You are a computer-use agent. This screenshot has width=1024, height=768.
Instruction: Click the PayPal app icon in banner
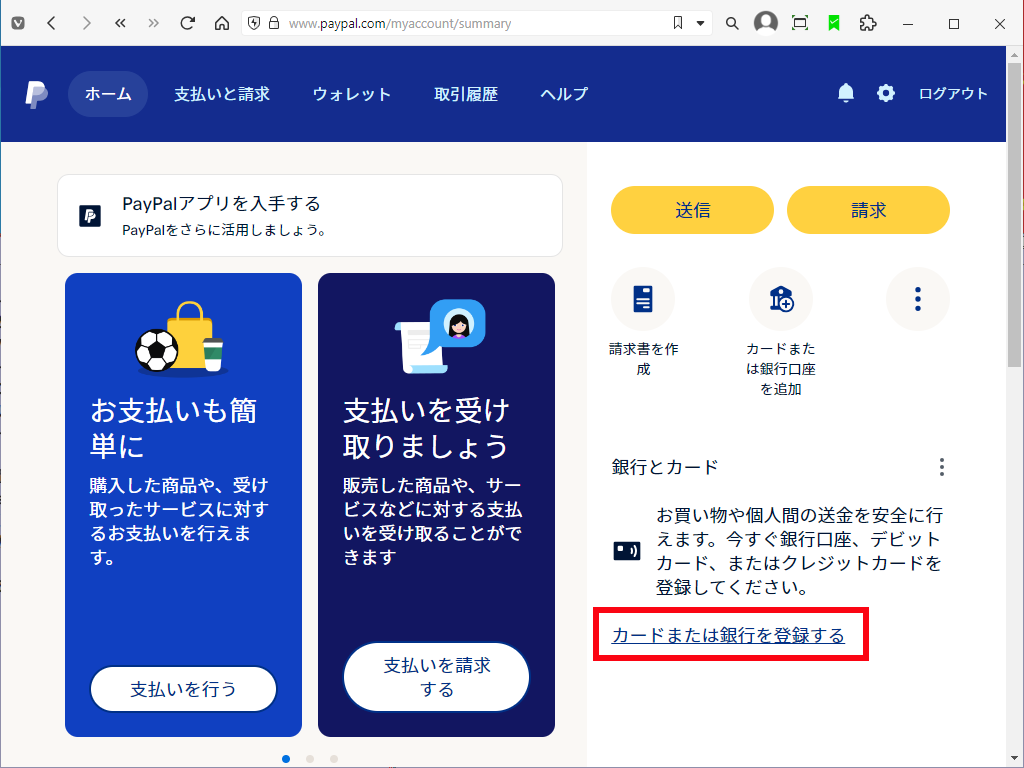(90, 216)
